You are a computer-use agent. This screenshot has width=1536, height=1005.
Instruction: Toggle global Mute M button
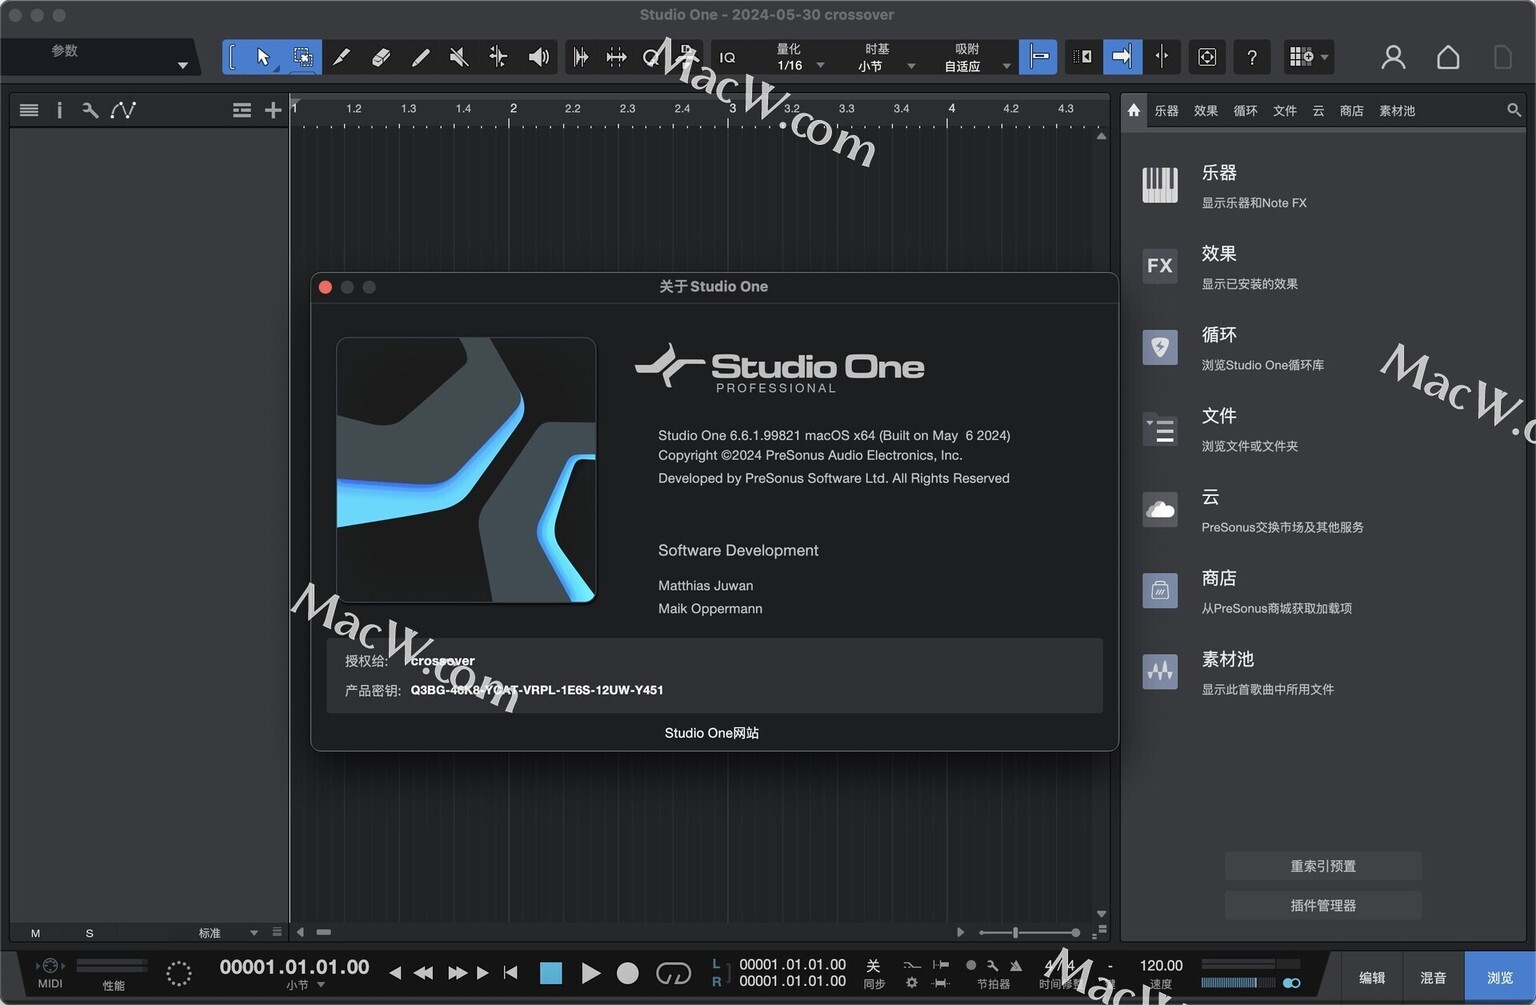(x=35, y=933)
